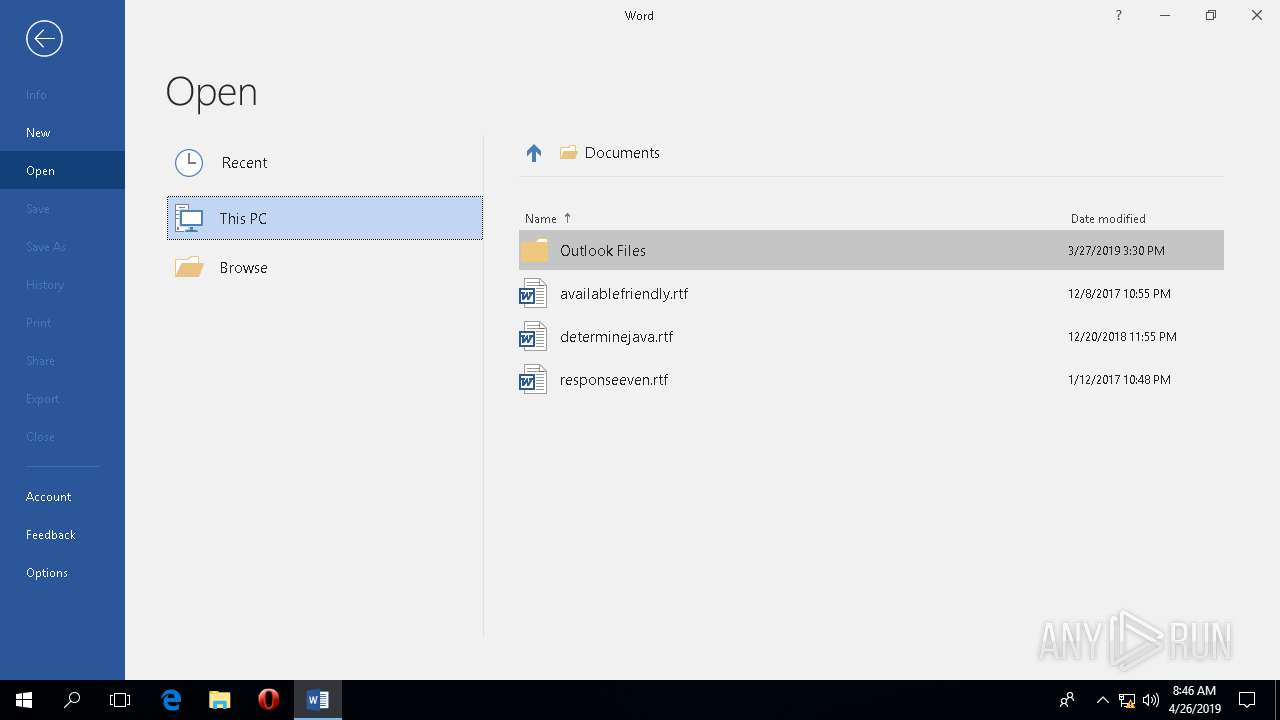1280x720 pixels.
Task: Open network status tray icon
Action: point(1127,700)
